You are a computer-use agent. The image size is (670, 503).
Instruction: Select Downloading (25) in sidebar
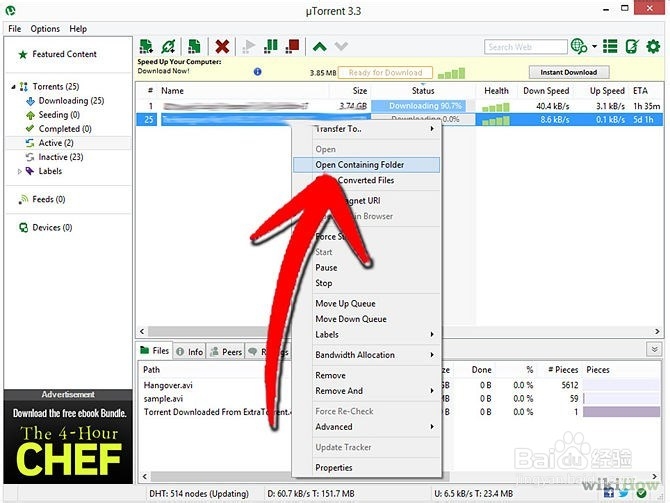(65, 101)
